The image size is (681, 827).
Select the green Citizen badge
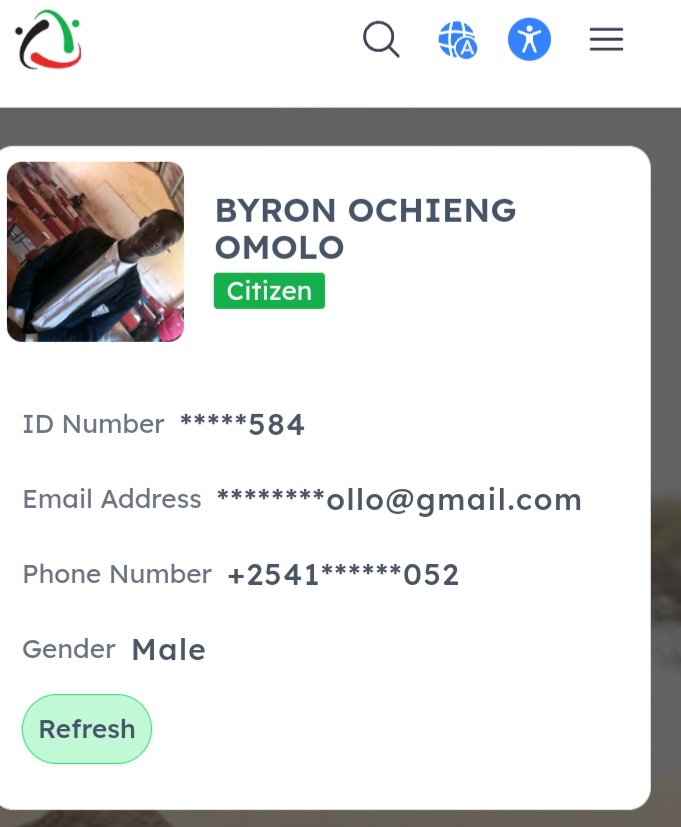[269, 291]
